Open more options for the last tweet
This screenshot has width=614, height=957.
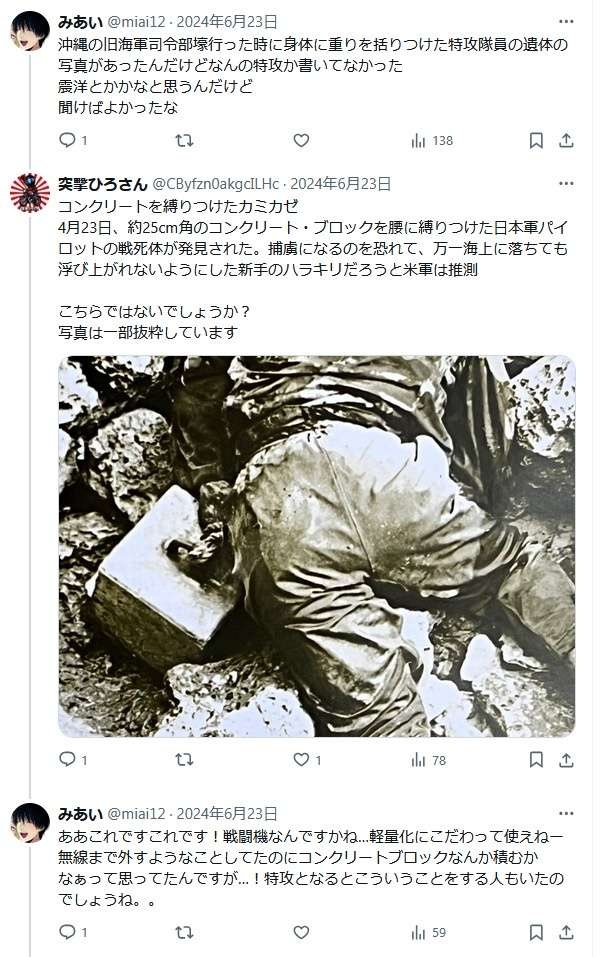point(566,813)
